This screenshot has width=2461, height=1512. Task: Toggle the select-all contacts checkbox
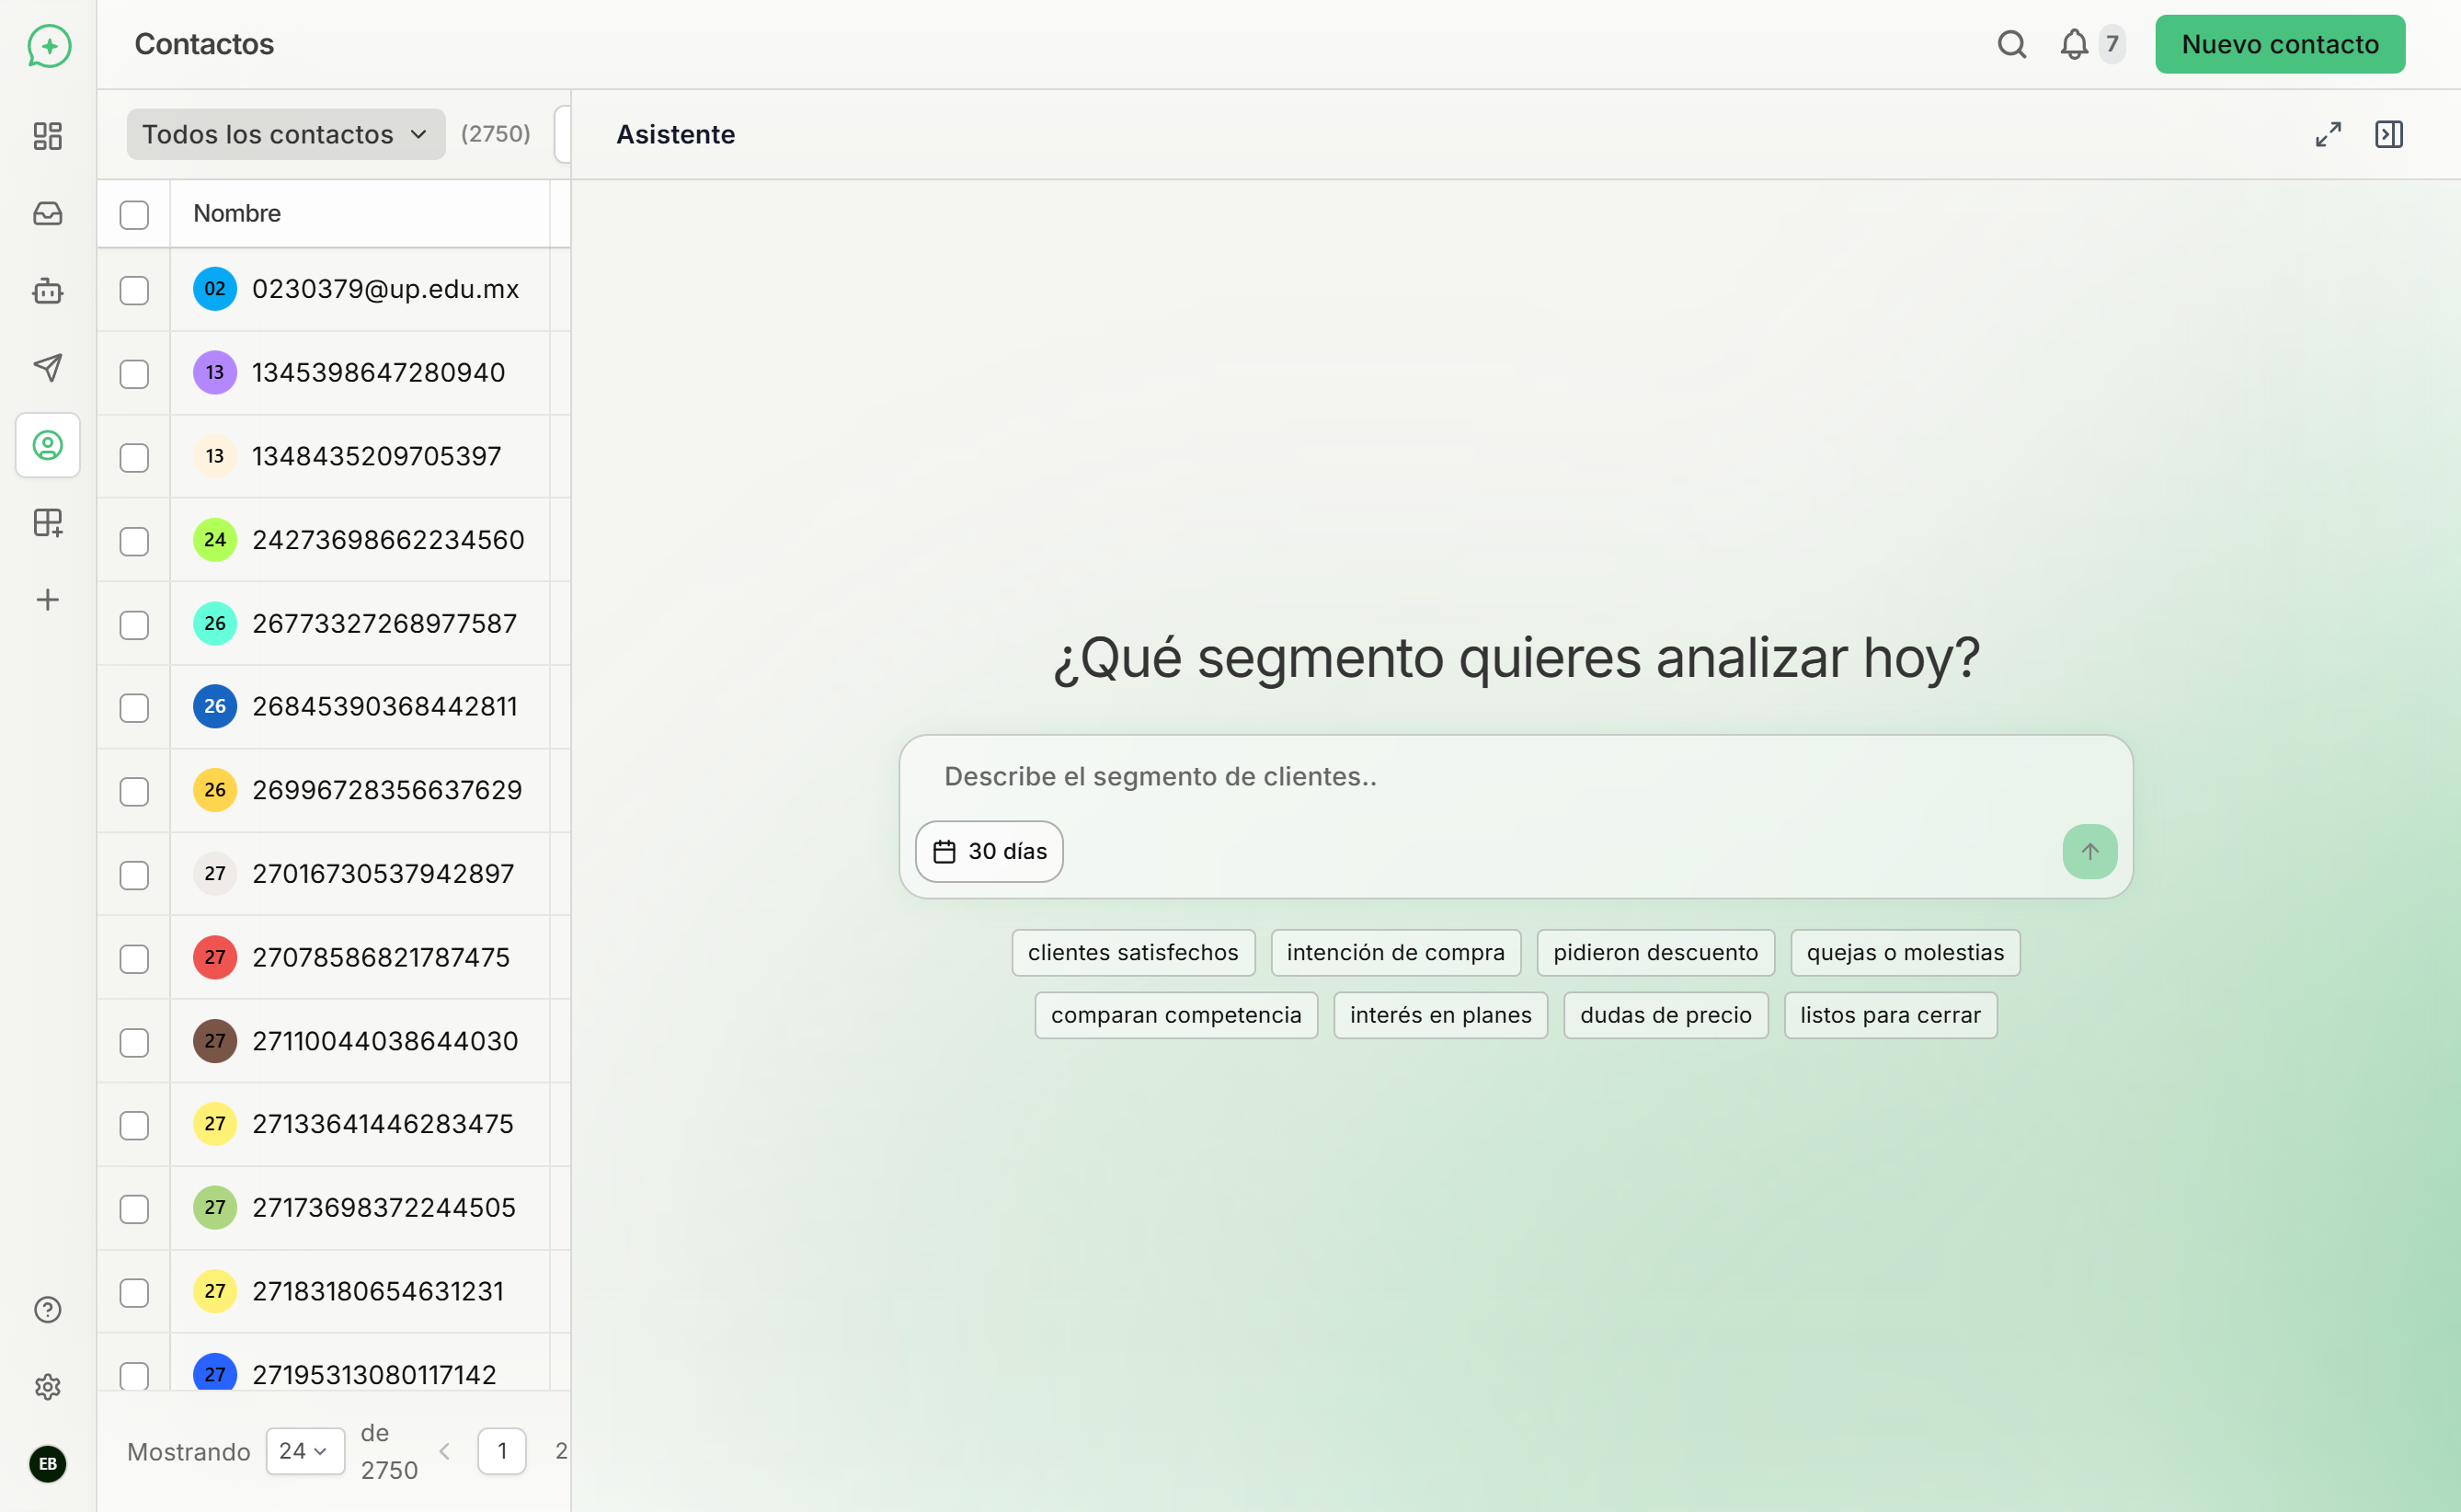134,214
